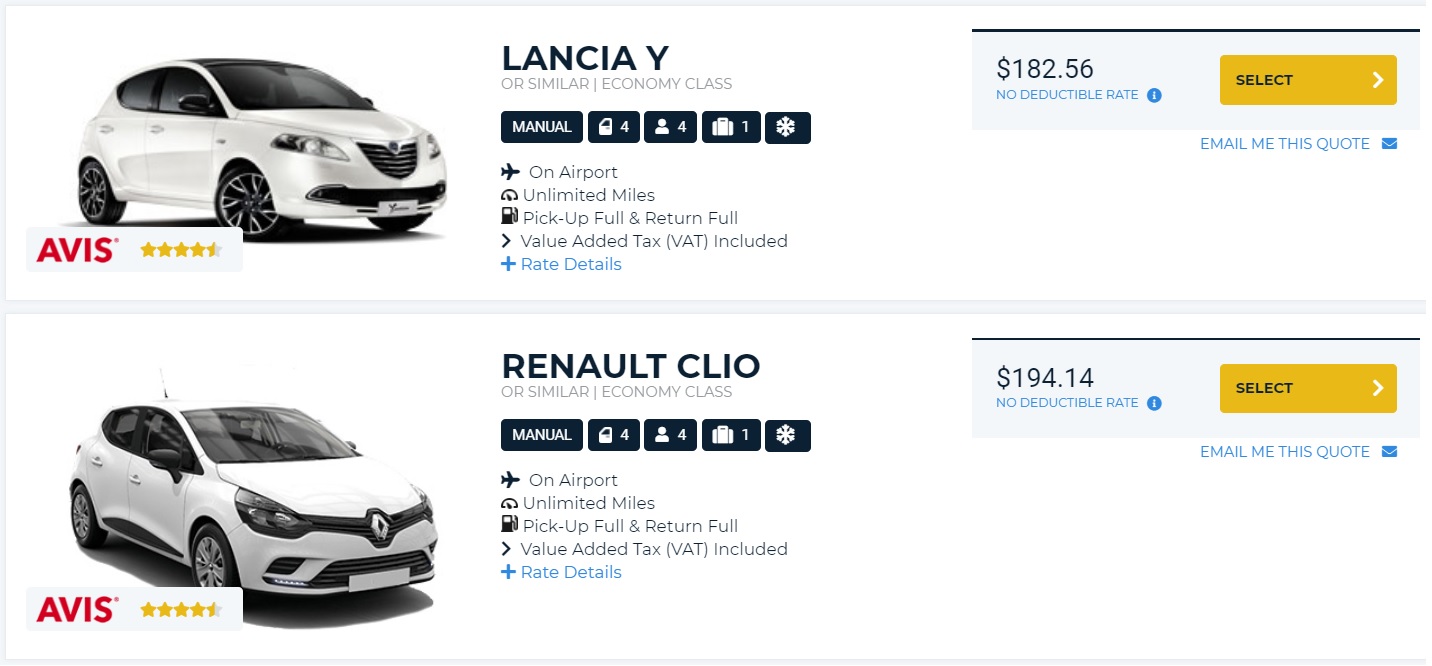
Task: Click the doors icon badge for Lancia Y
Action: pyautogui.click(x=614, y=128)
